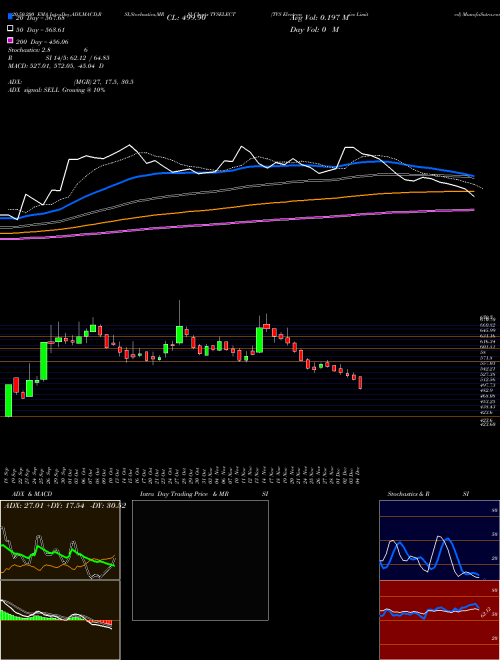Open the empty intraday trading price panel

point(200,560)
